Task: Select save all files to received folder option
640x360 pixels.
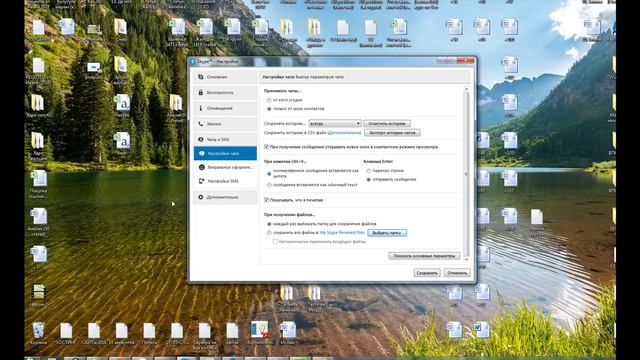Action: [269, 233]
